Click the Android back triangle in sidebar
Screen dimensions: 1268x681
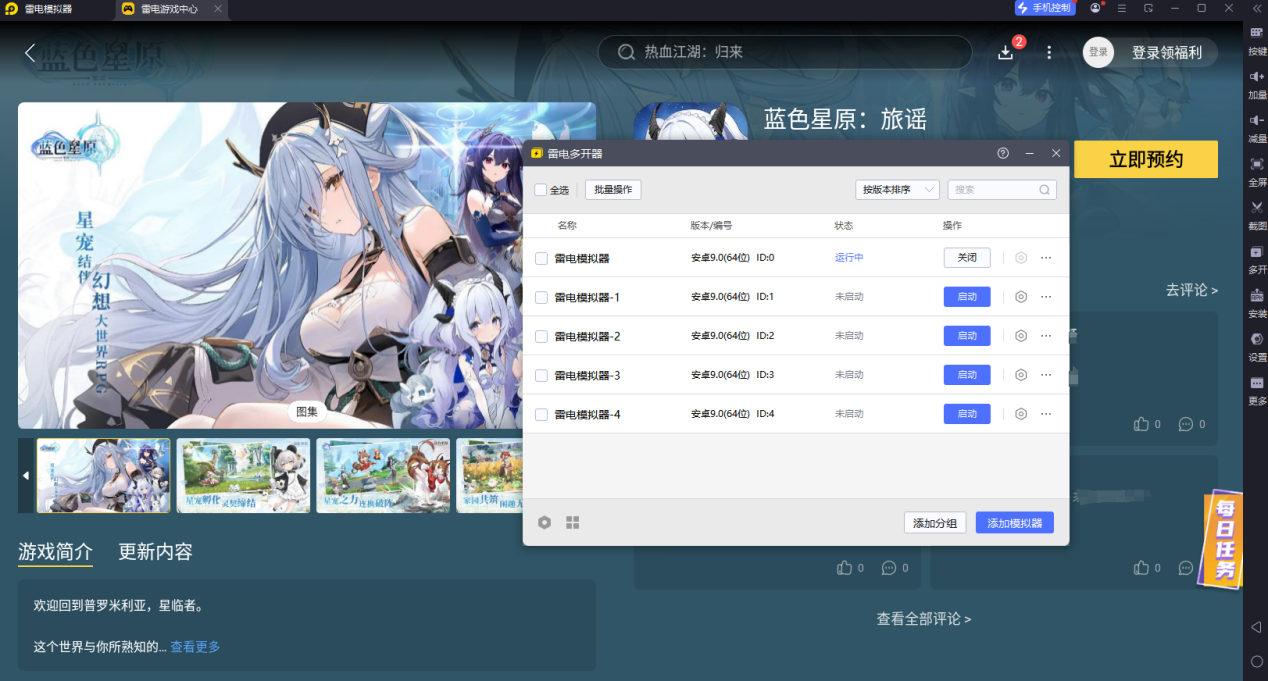(1257, 627)
